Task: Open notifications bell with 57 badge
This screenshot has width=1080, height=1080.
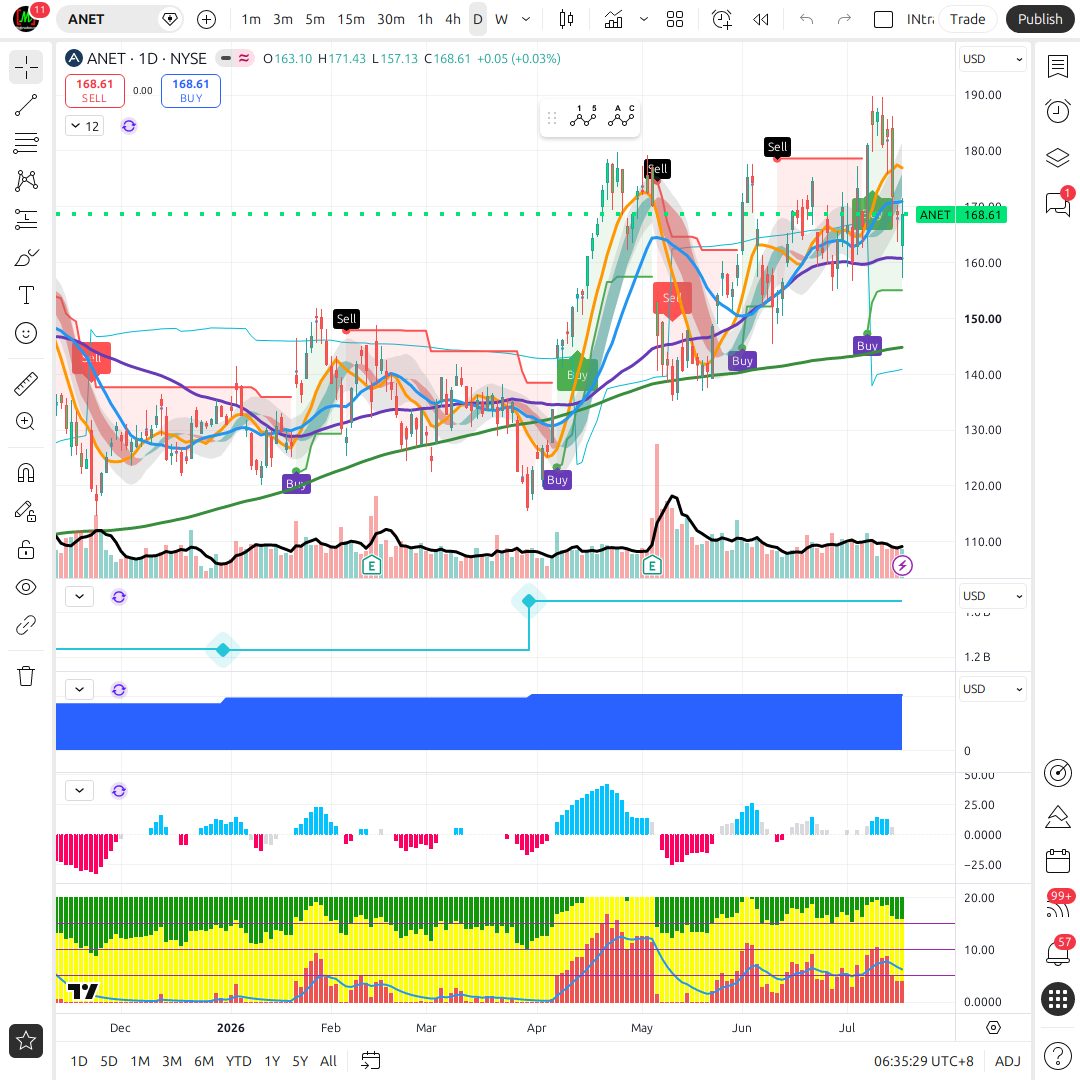Action: (1057, 953)
